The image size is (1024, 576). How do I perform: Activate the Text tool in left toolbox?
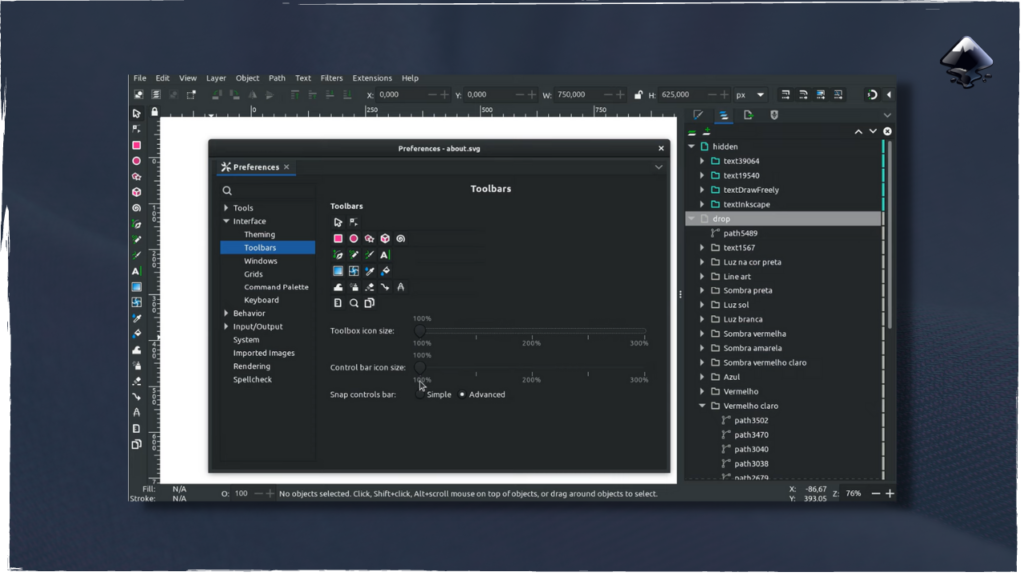(136, 271)
